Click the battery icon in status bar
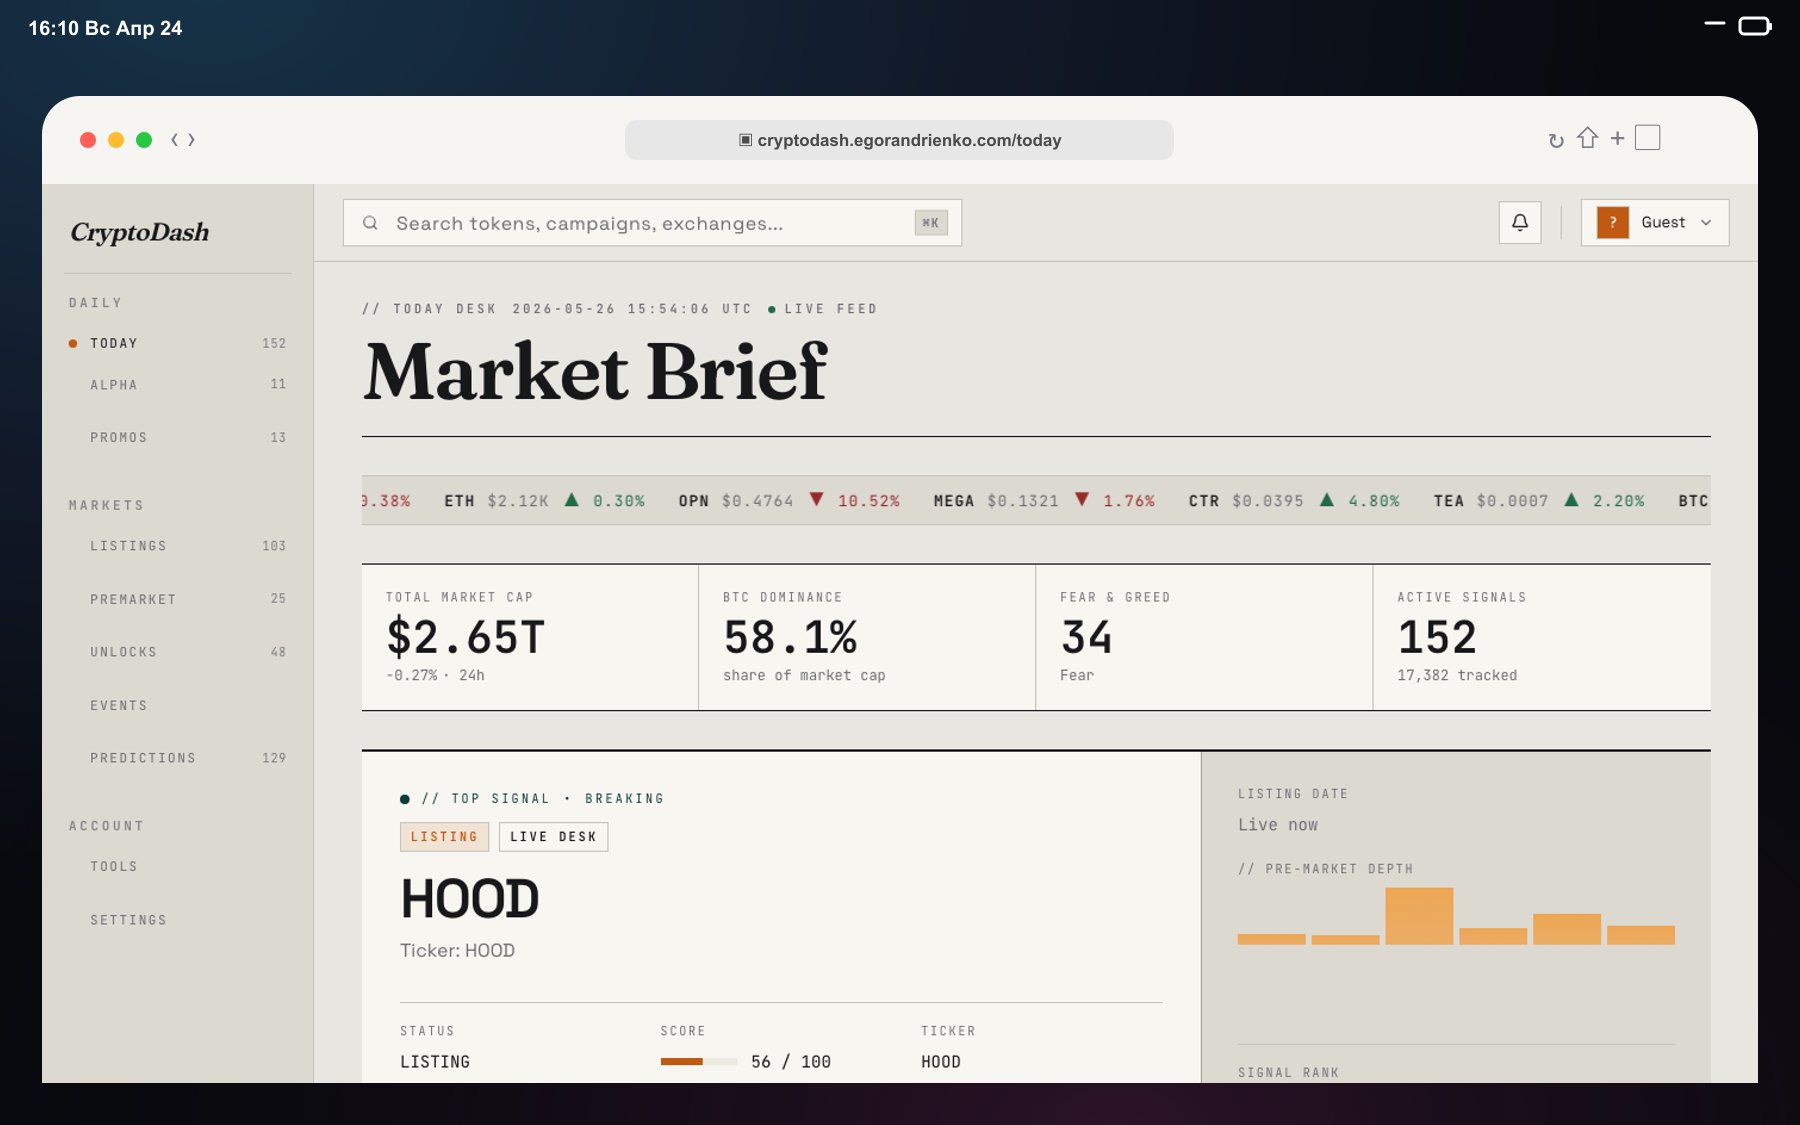The image size is (1800, 1125). [x=1755, y=26]
